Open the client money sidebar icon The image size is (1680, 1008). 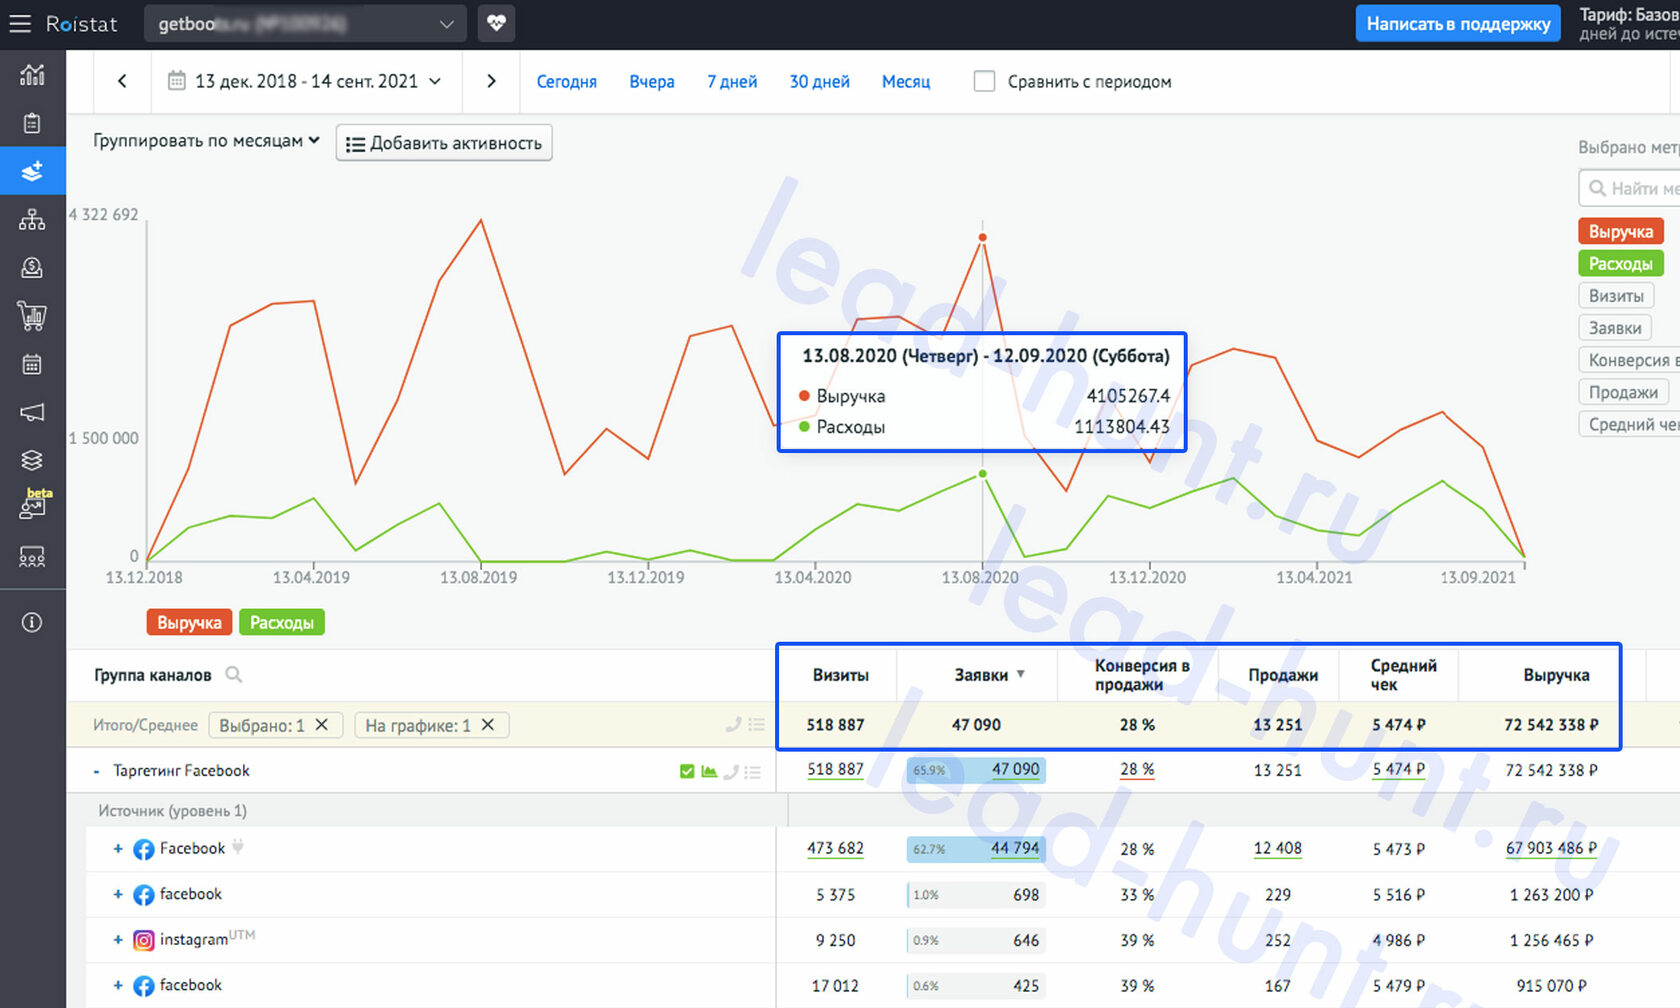point(32,267)
